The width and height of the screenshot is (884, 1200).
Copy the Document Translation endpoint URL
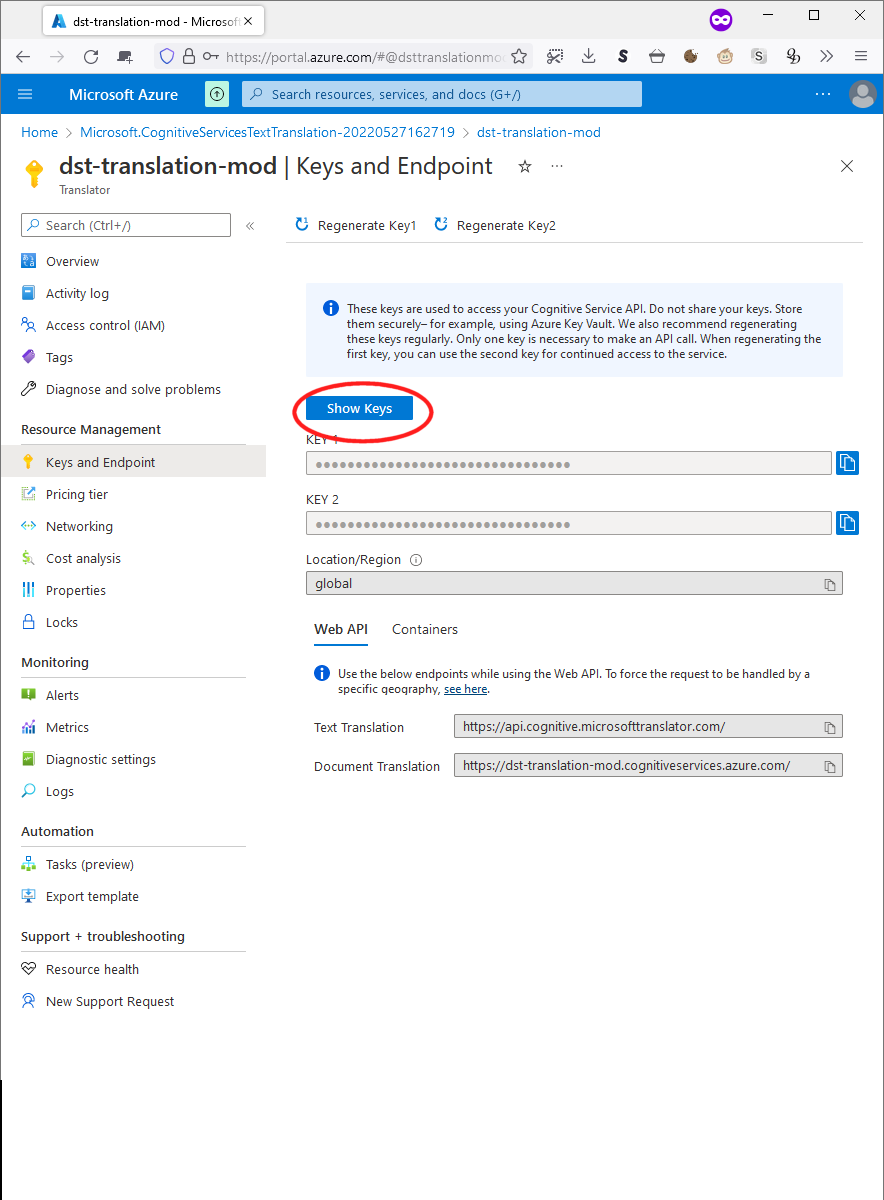(830, 766)
